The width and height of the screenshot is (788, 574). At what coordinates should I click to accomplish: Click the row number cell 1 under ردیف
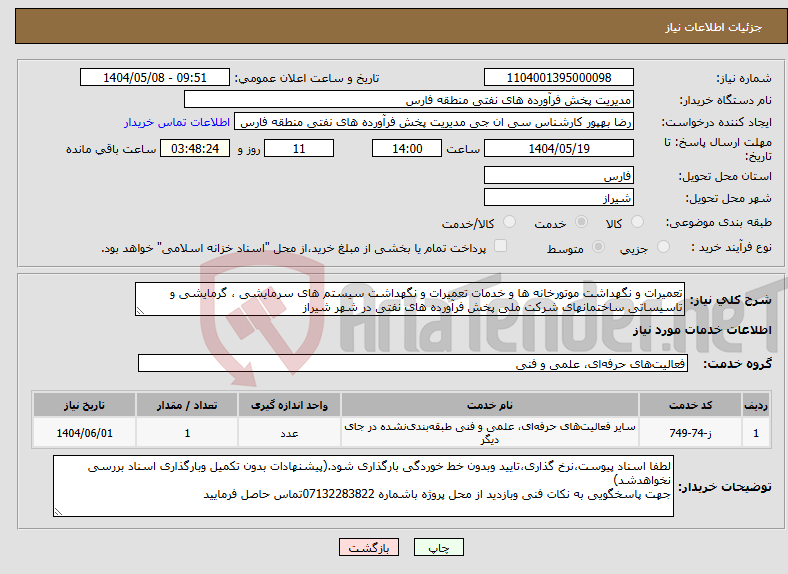coord(756,433)
